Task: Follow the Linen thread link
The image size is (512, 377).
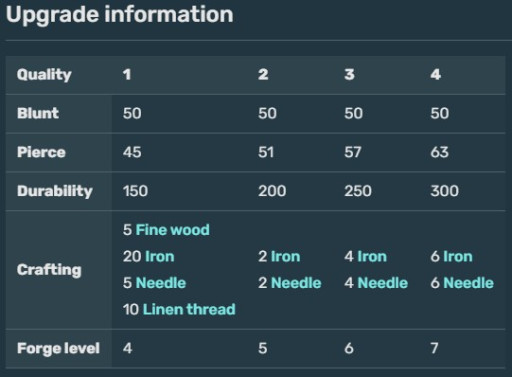Action: 189,309
